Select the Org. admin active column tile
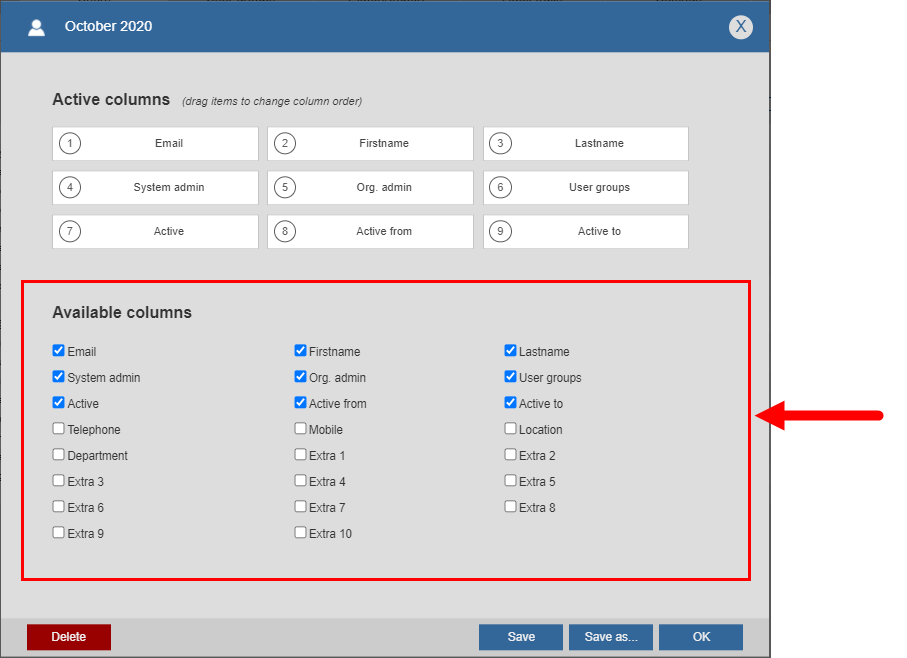The height and width of the screenshot is (658, 907). [x=370, y=187]
